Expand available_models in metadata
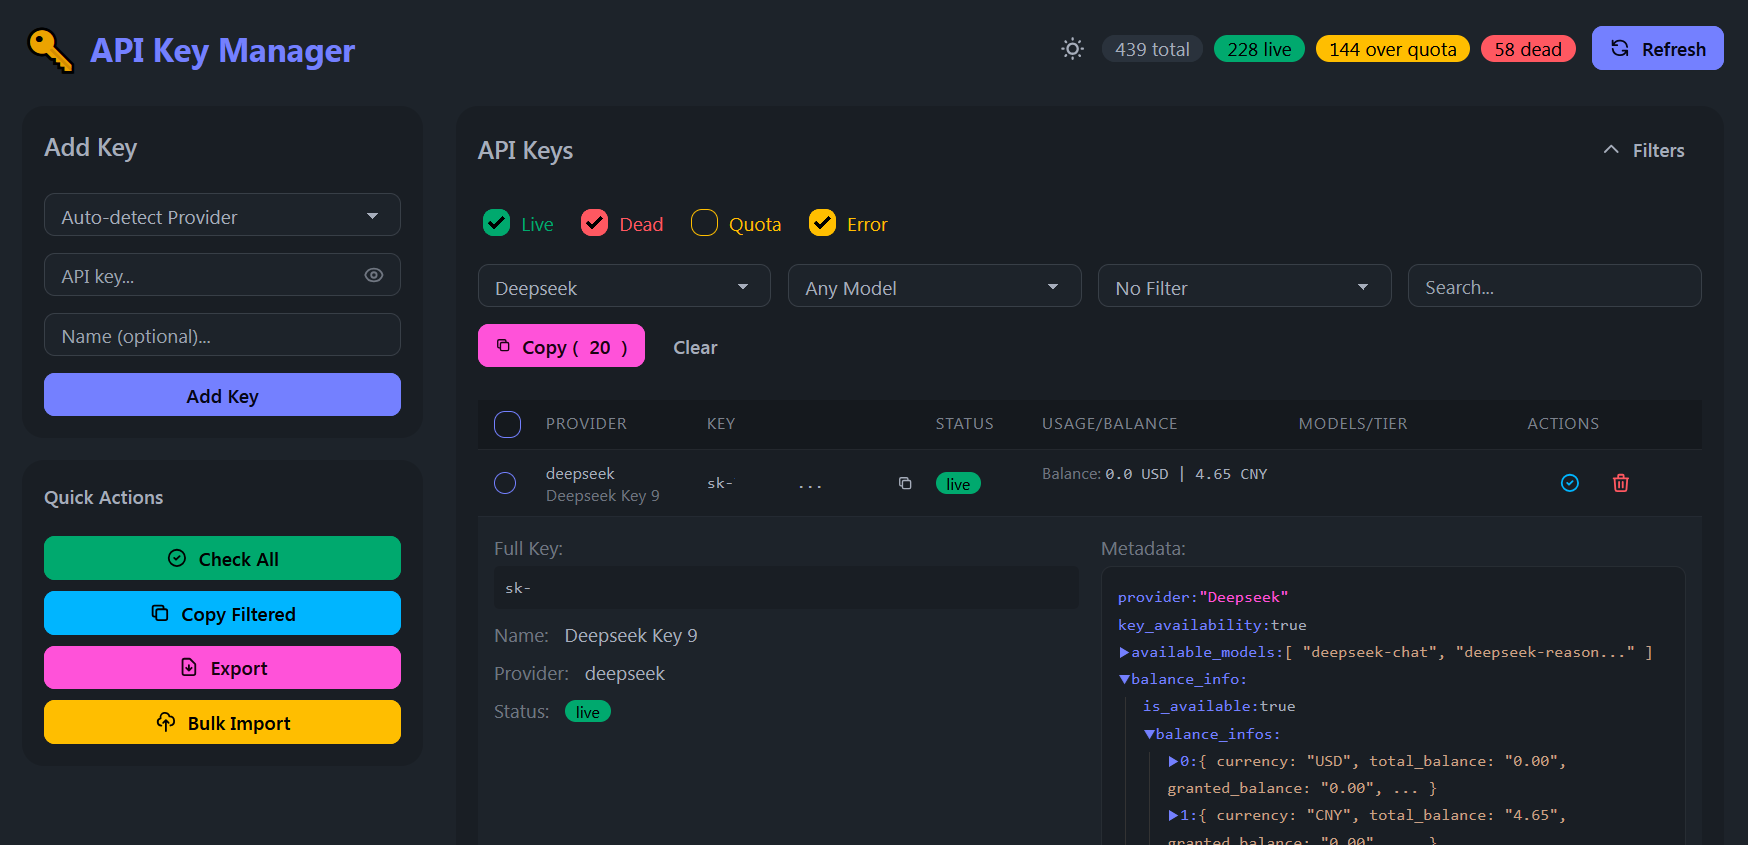The width and height of the screenshot is (1748, 845). click(1124, 652)
